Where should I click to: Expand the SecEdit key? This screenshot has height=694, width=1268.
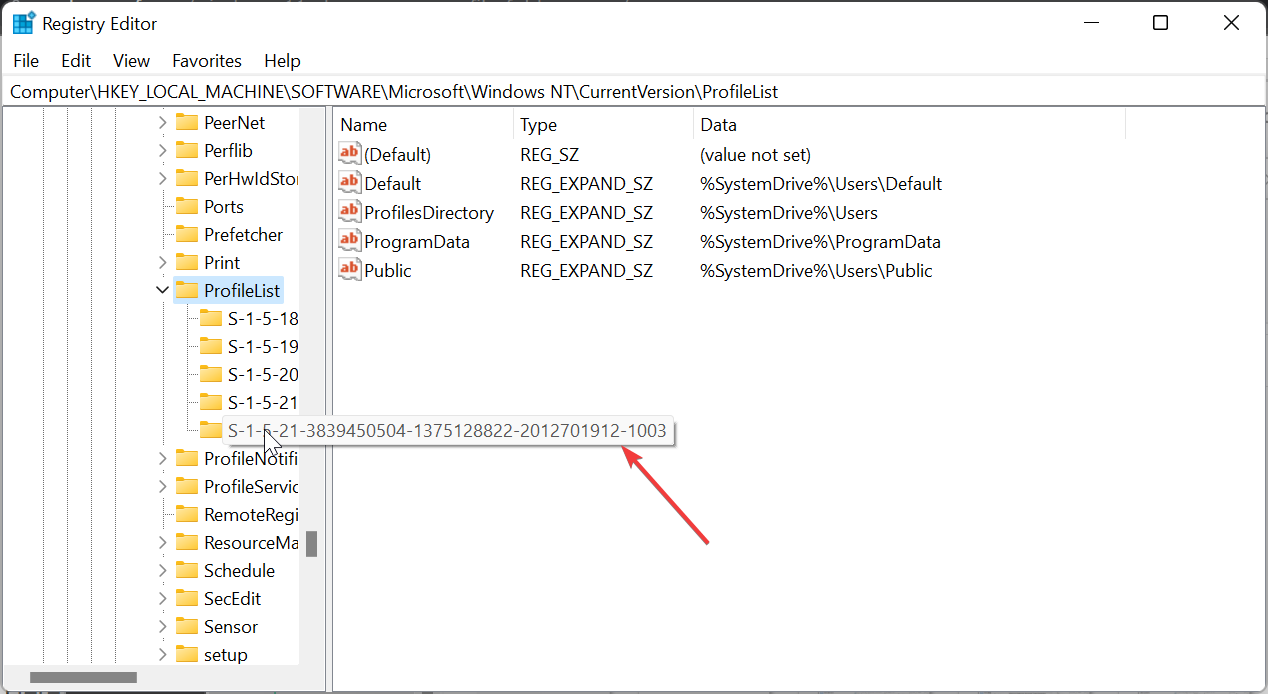click(x=163, y=599)
